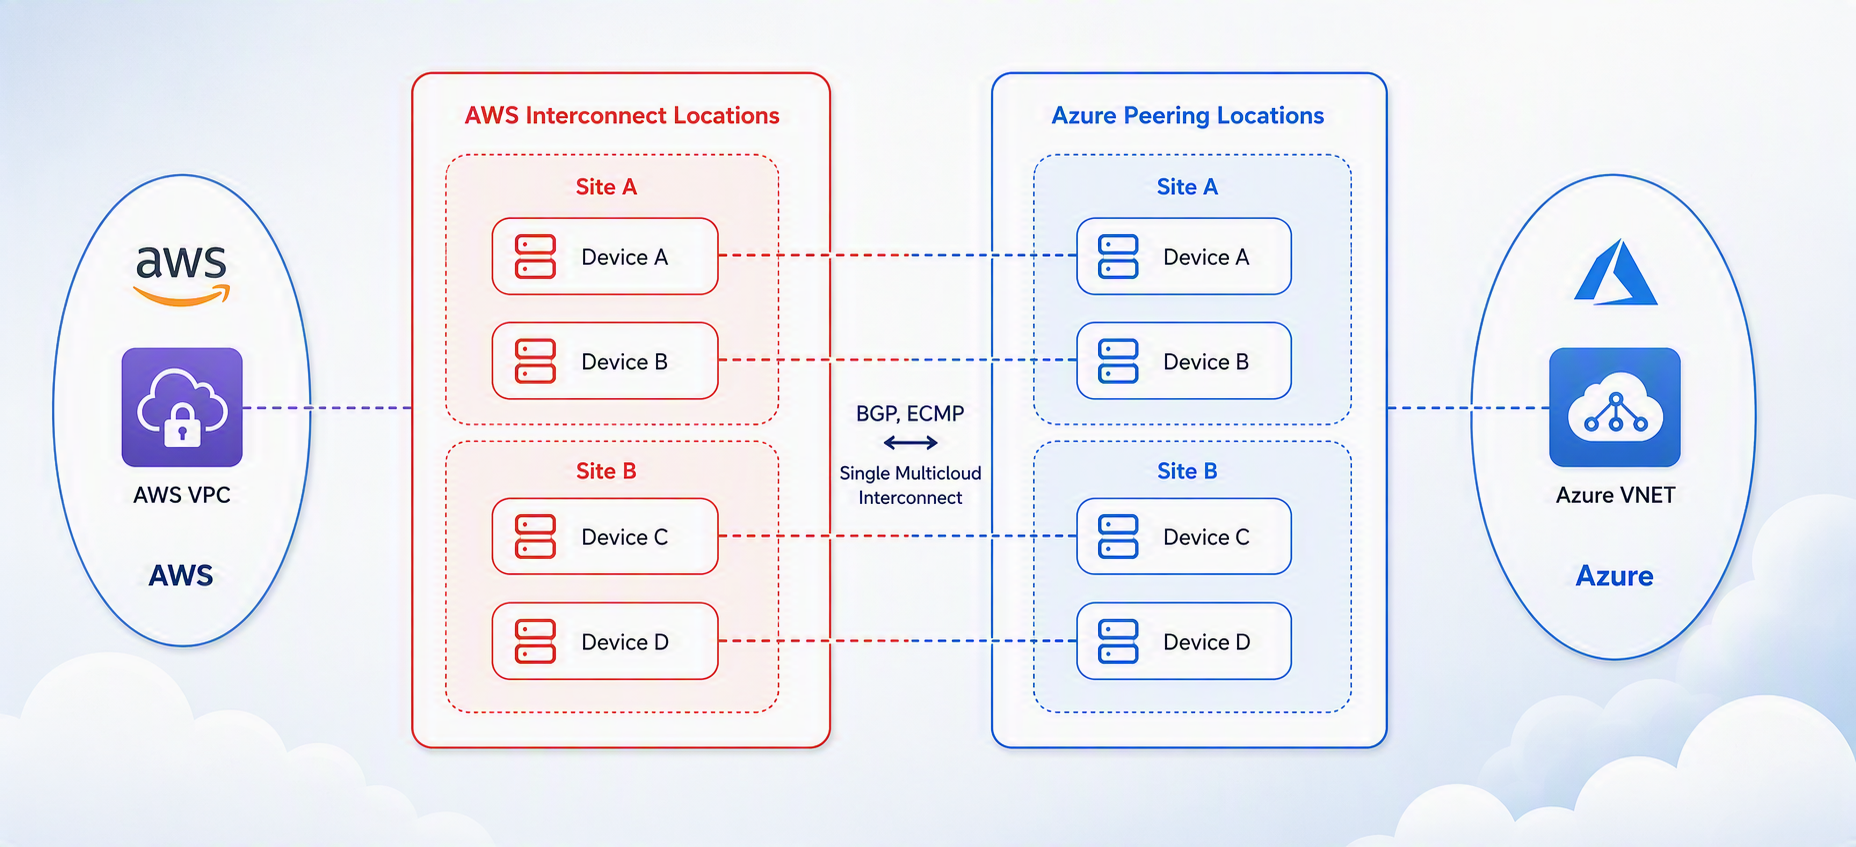Select the blue Azure VNET cloud icon
1856x847 pixels.
click(x=1615, y=407)
